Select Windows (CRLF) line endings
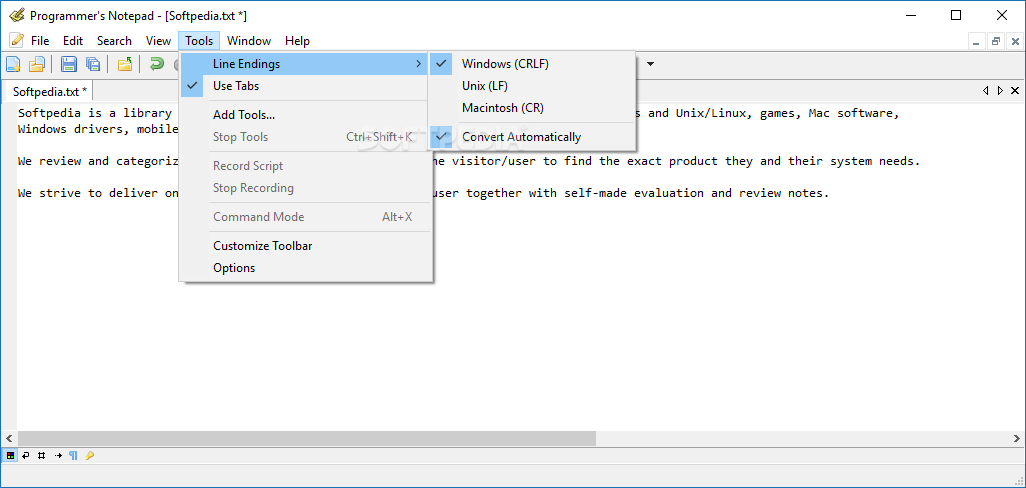The width and height of the screenshot is (1026, 488). coord(533,64)
